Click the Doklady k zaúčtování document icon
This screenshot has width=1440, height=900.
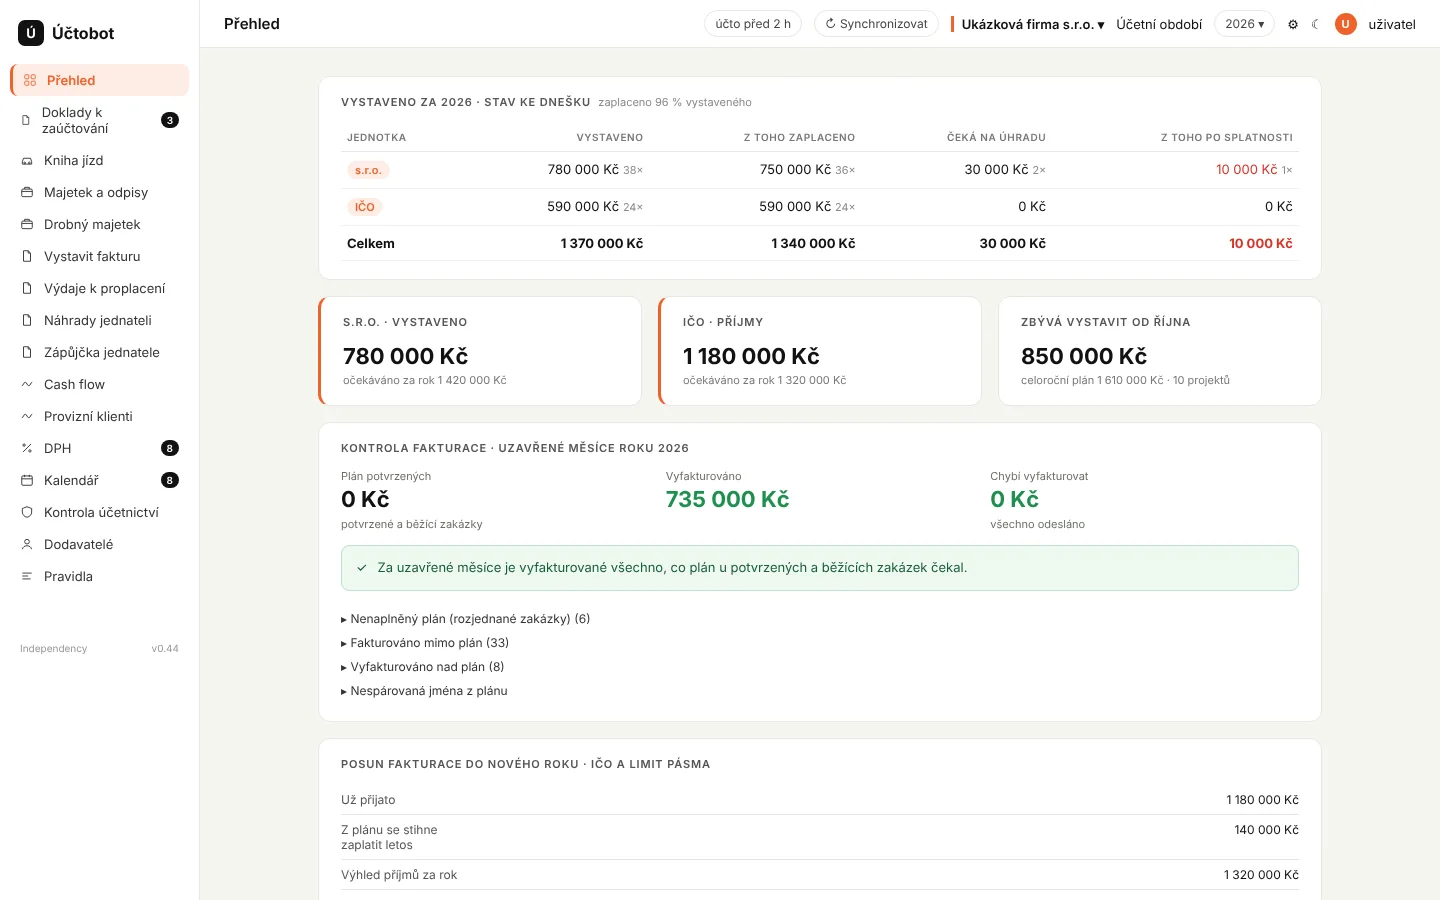(x=26, y=120)
